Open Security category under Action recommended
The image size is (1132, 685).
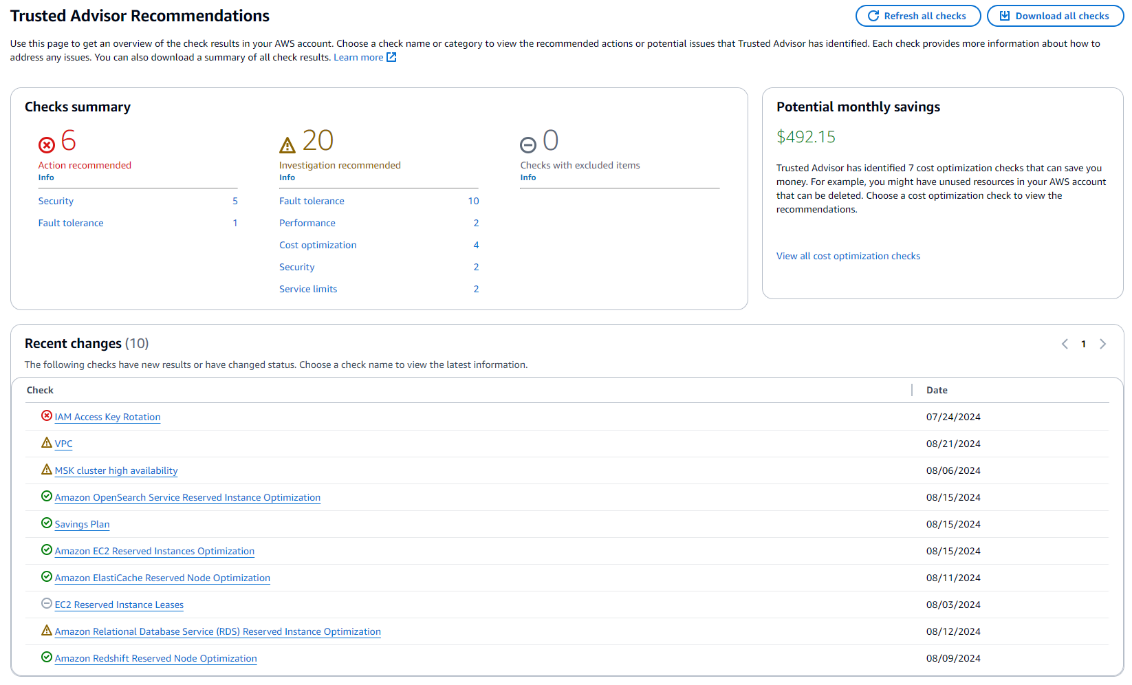tap(56, 201)
